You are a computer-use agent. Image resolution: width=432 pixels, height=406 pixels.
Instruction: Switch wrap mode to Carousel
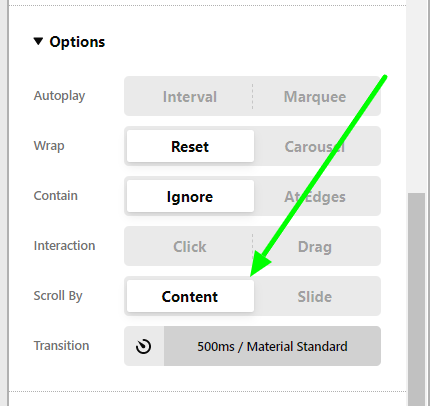click(315, 146)
